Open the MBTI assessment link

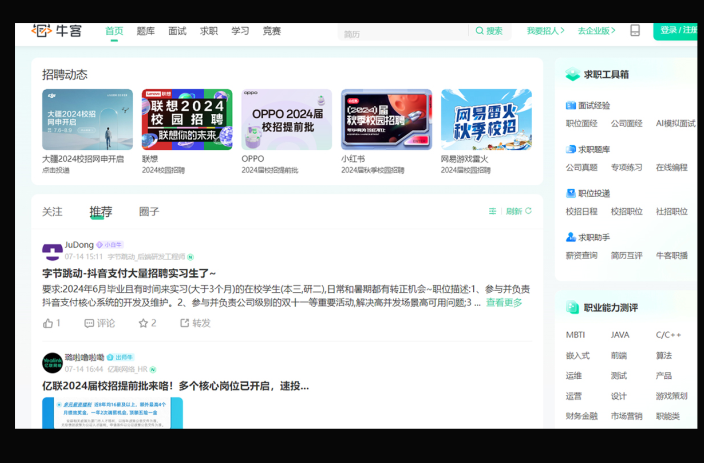pyautogui.click(x=576, y=335)
